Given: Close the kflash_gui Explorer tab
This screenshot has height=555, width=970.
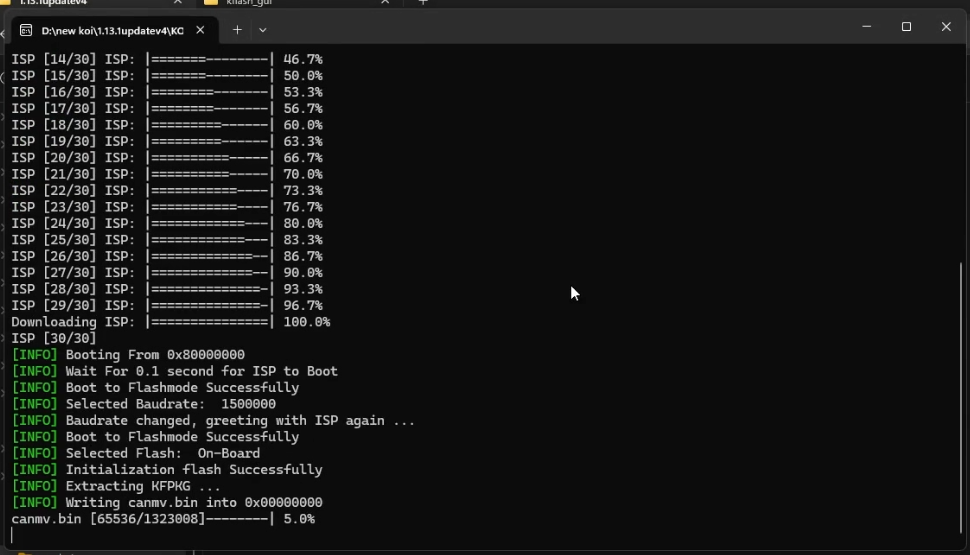Looking at the screenshot, I should pos(385,3).
